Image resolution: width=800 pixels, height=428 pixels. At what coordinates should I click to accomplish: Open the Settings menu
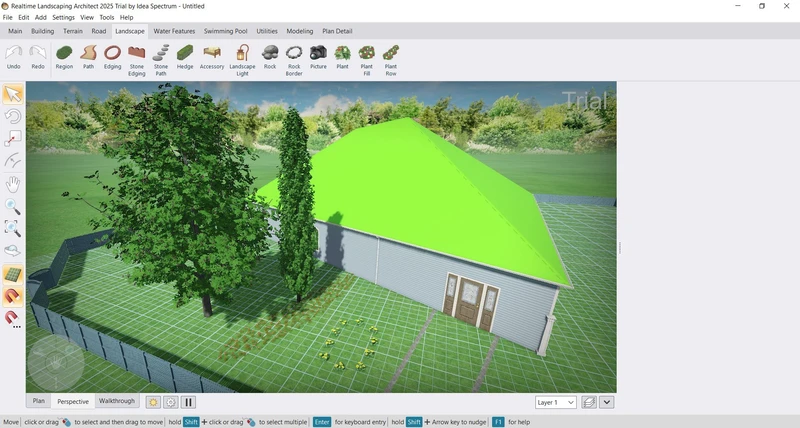pos(63,17)
